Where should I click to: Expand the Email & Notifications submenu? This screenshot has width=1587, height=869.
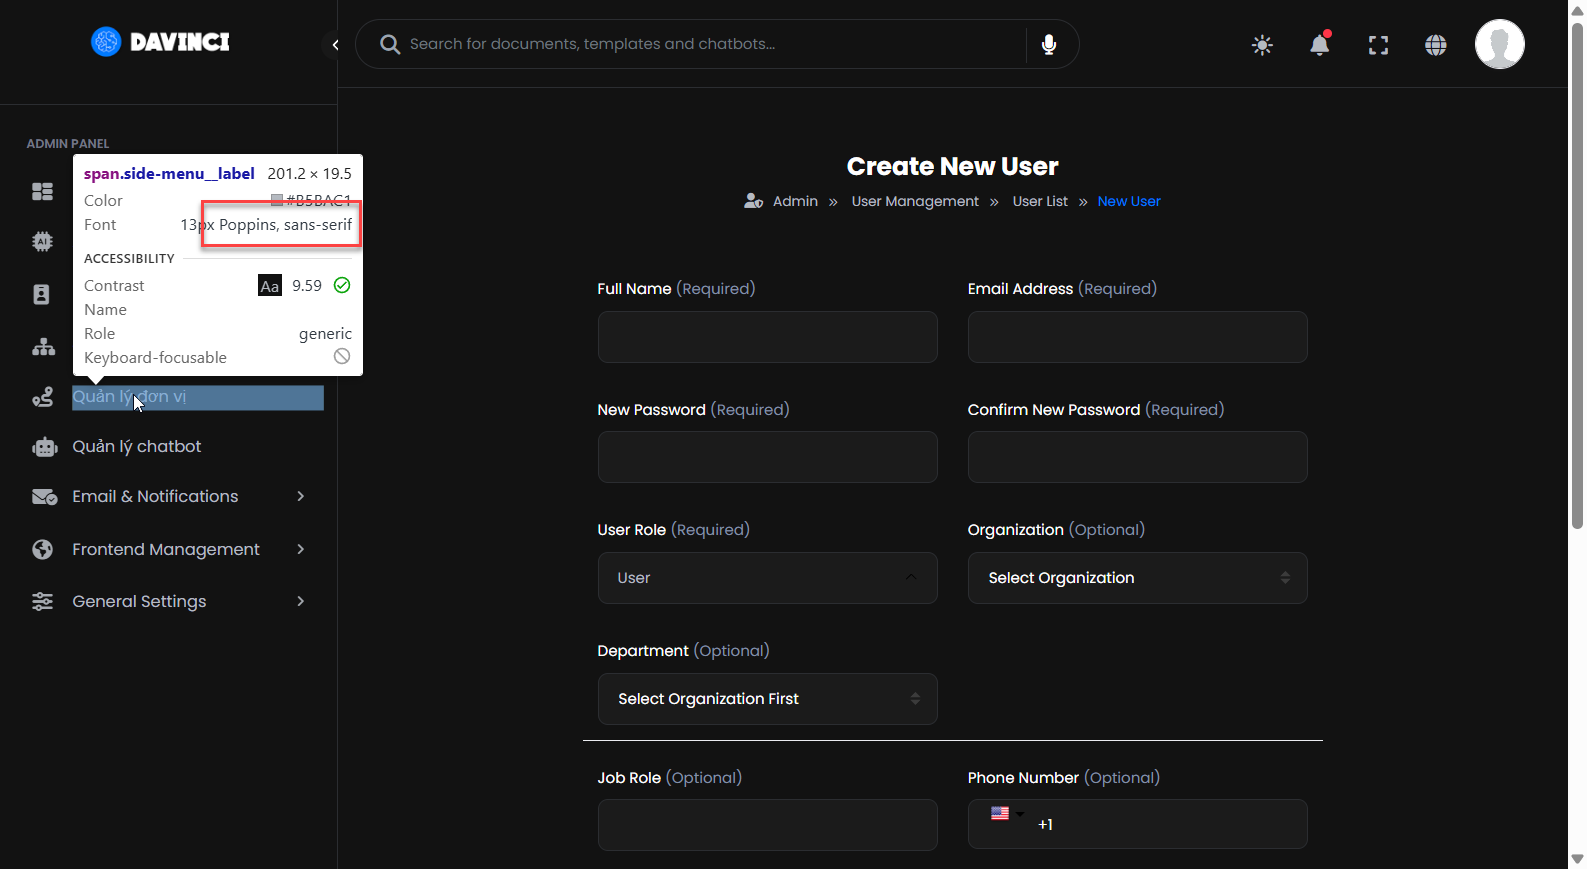coord(155,497)
